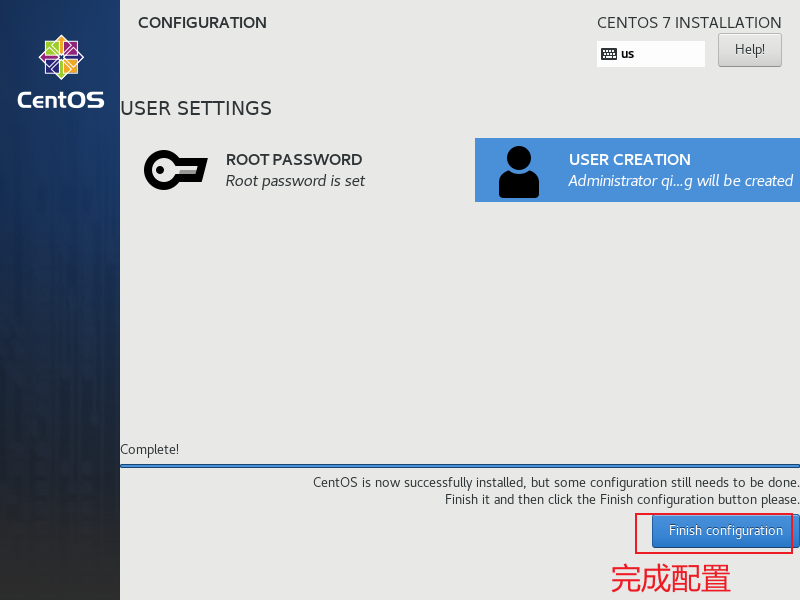
Task: Click the installation progress bar
Action: [x=460, y=466]
